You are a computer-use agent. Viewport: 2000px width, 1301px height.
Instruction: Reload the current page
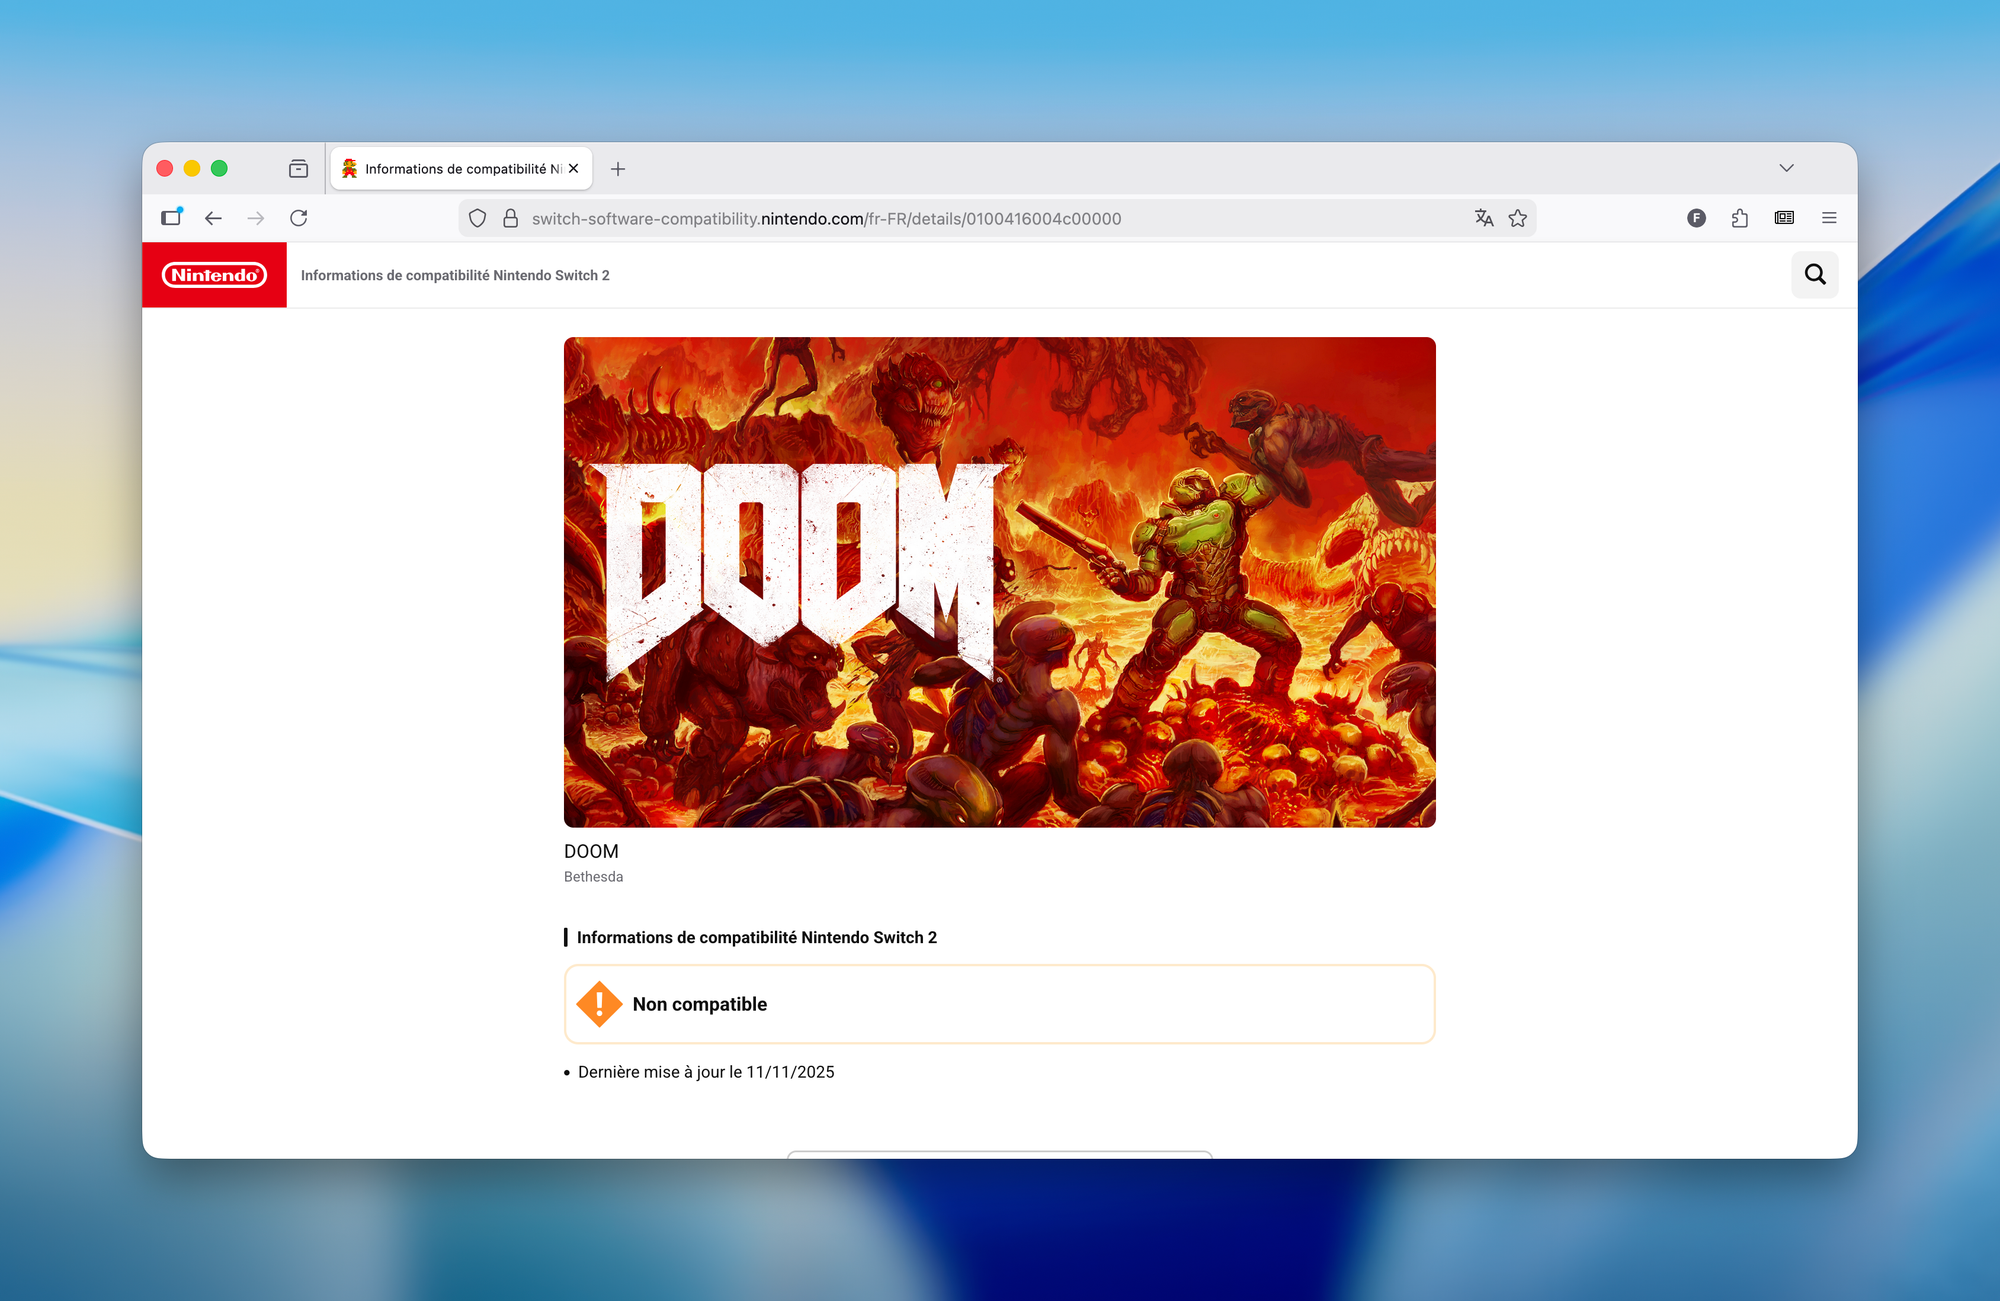pyautogui.click(x=299, y=218)
